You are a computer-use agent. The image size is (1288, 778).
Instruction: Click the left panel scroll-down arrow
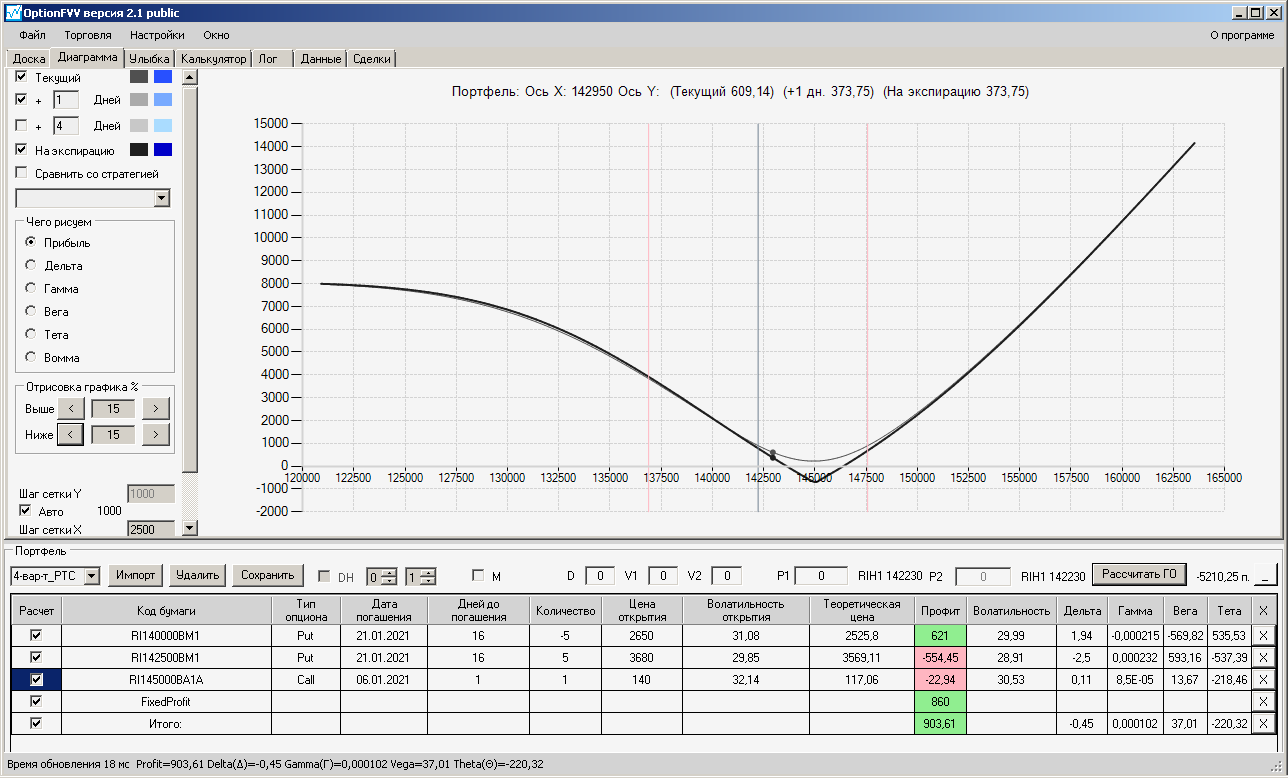(190, 528)
